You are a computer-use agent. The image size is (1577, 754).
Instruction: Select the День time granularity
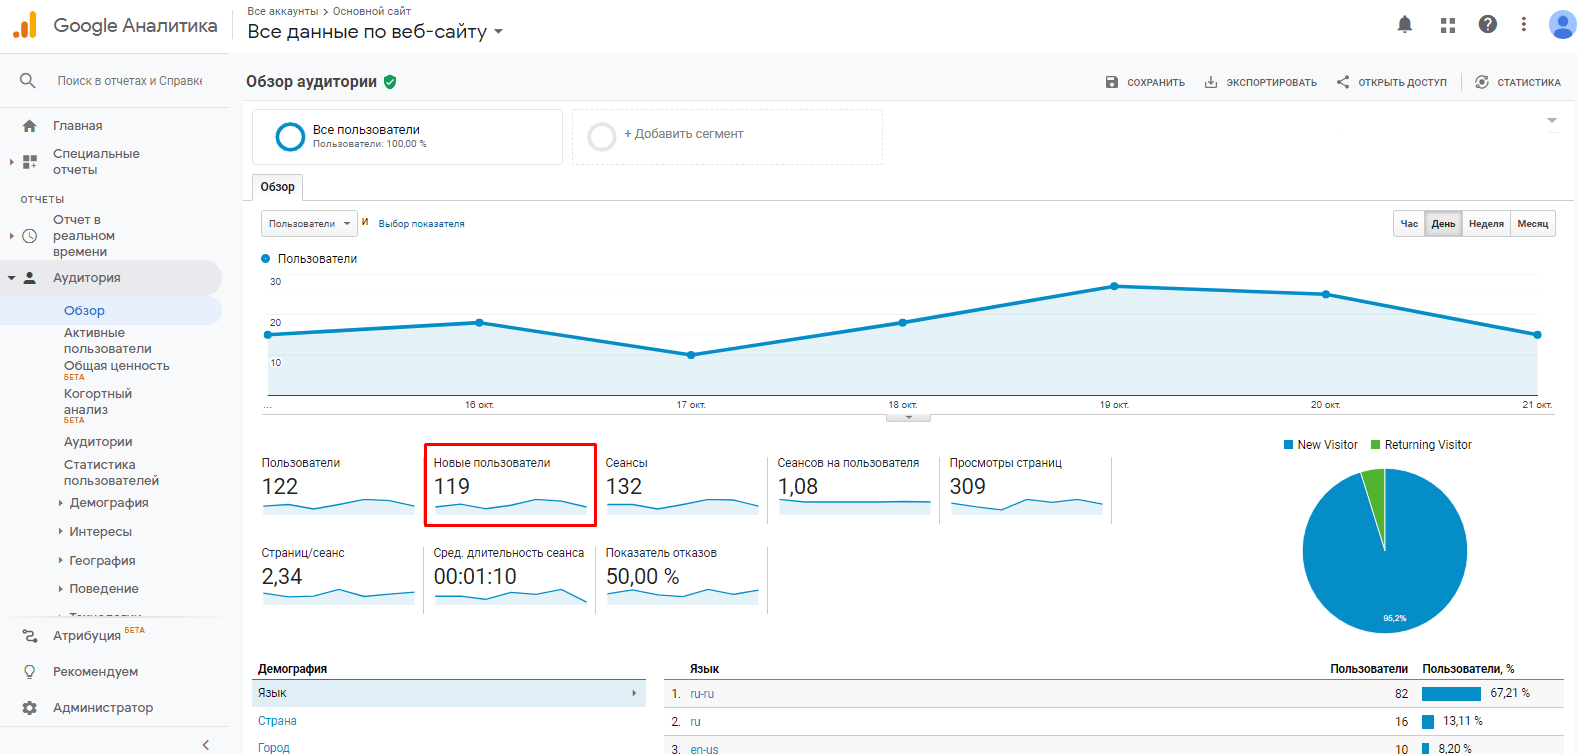(x=1443, y=224)
